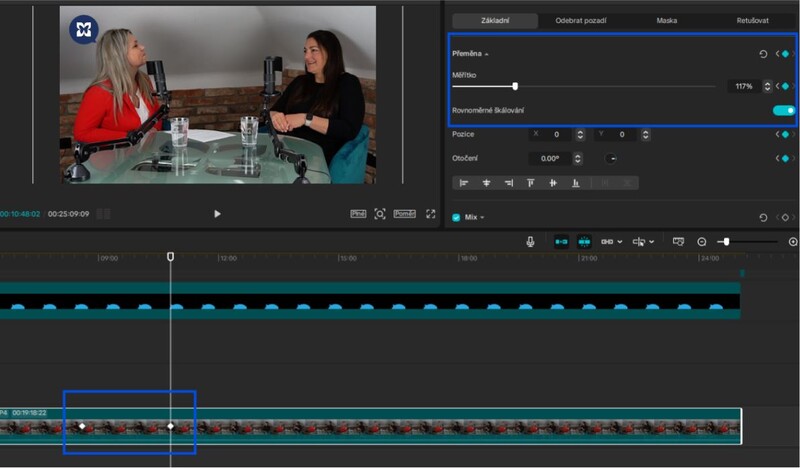Reset the Mix blend settings
The image size is (800, 468).
763,217
